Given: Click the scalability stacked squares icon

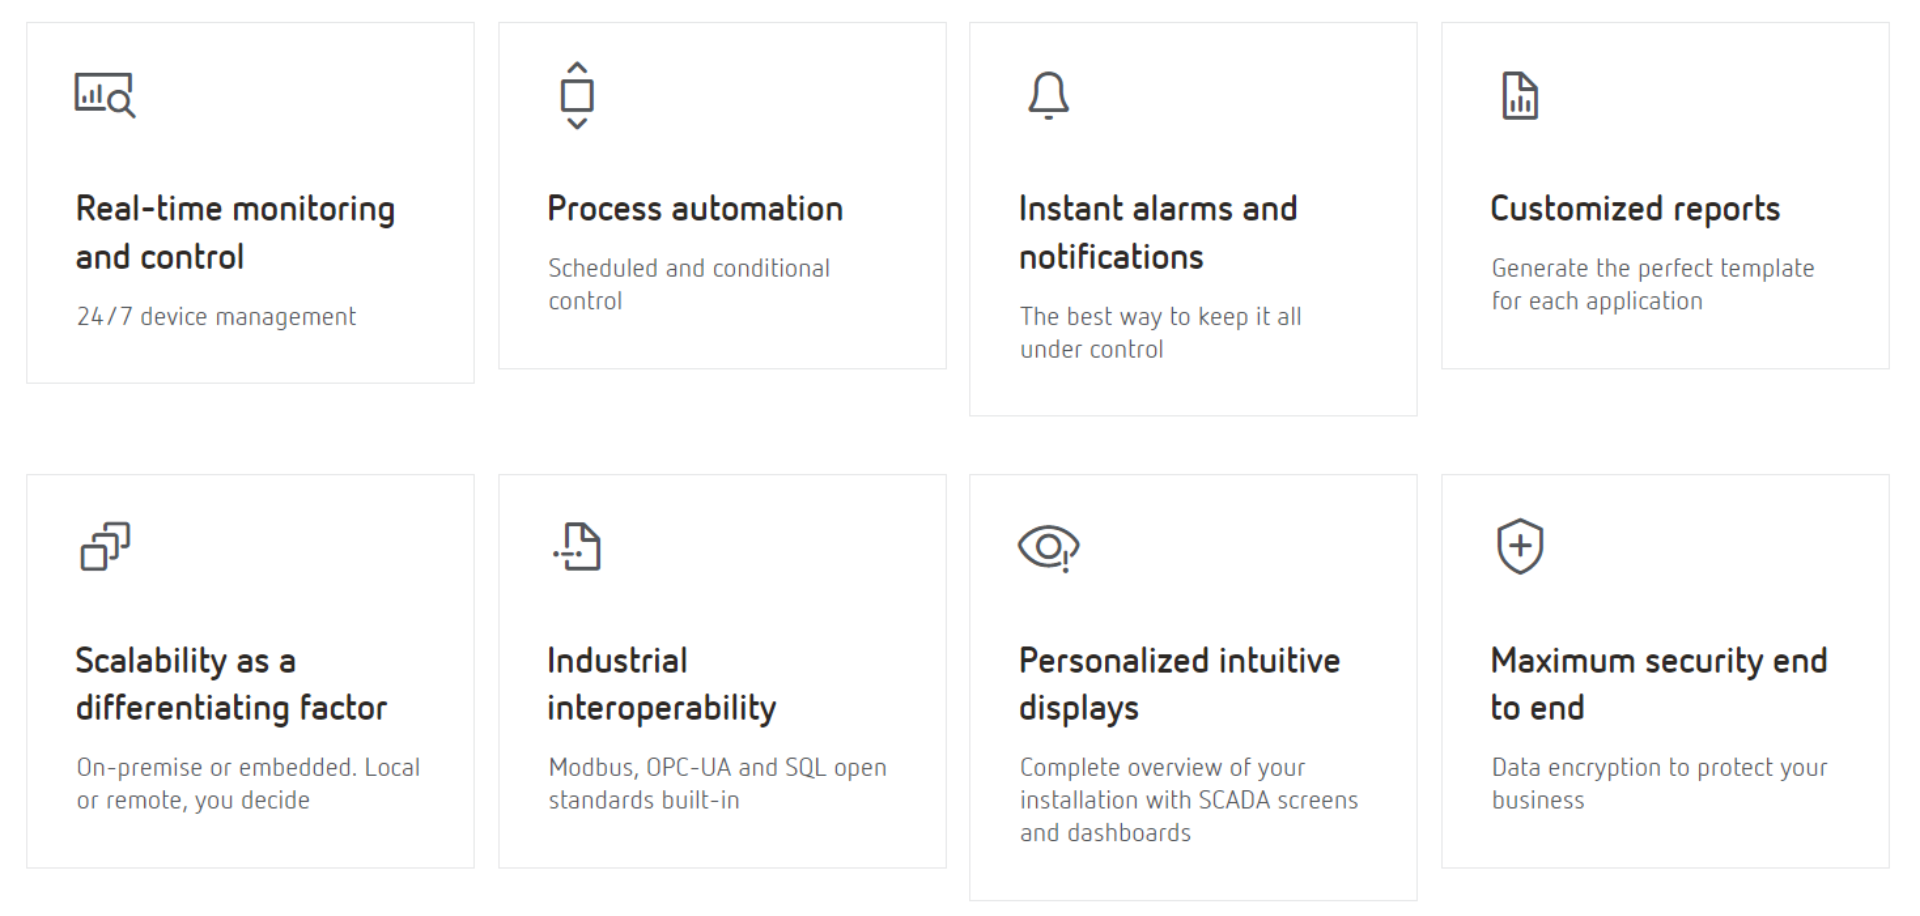Looking at the screenshot, I should click(105, 546).
